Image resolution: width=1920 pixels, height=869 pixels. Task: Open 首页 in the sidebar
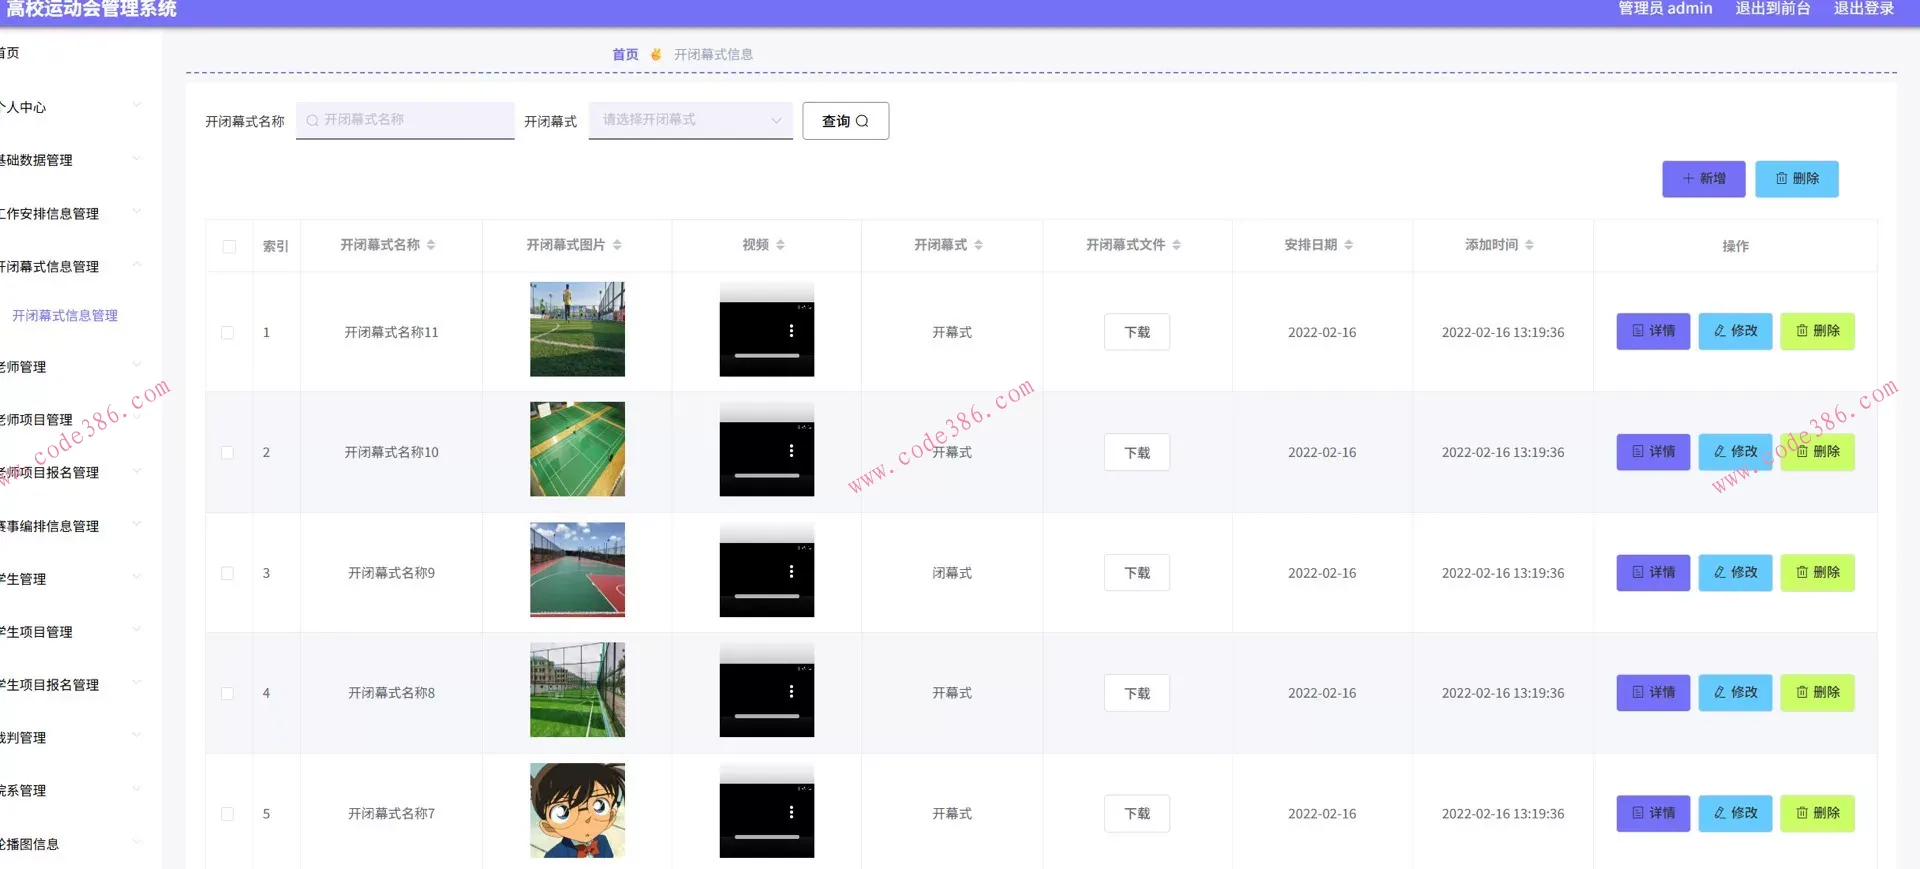click(x=10, y=53)
